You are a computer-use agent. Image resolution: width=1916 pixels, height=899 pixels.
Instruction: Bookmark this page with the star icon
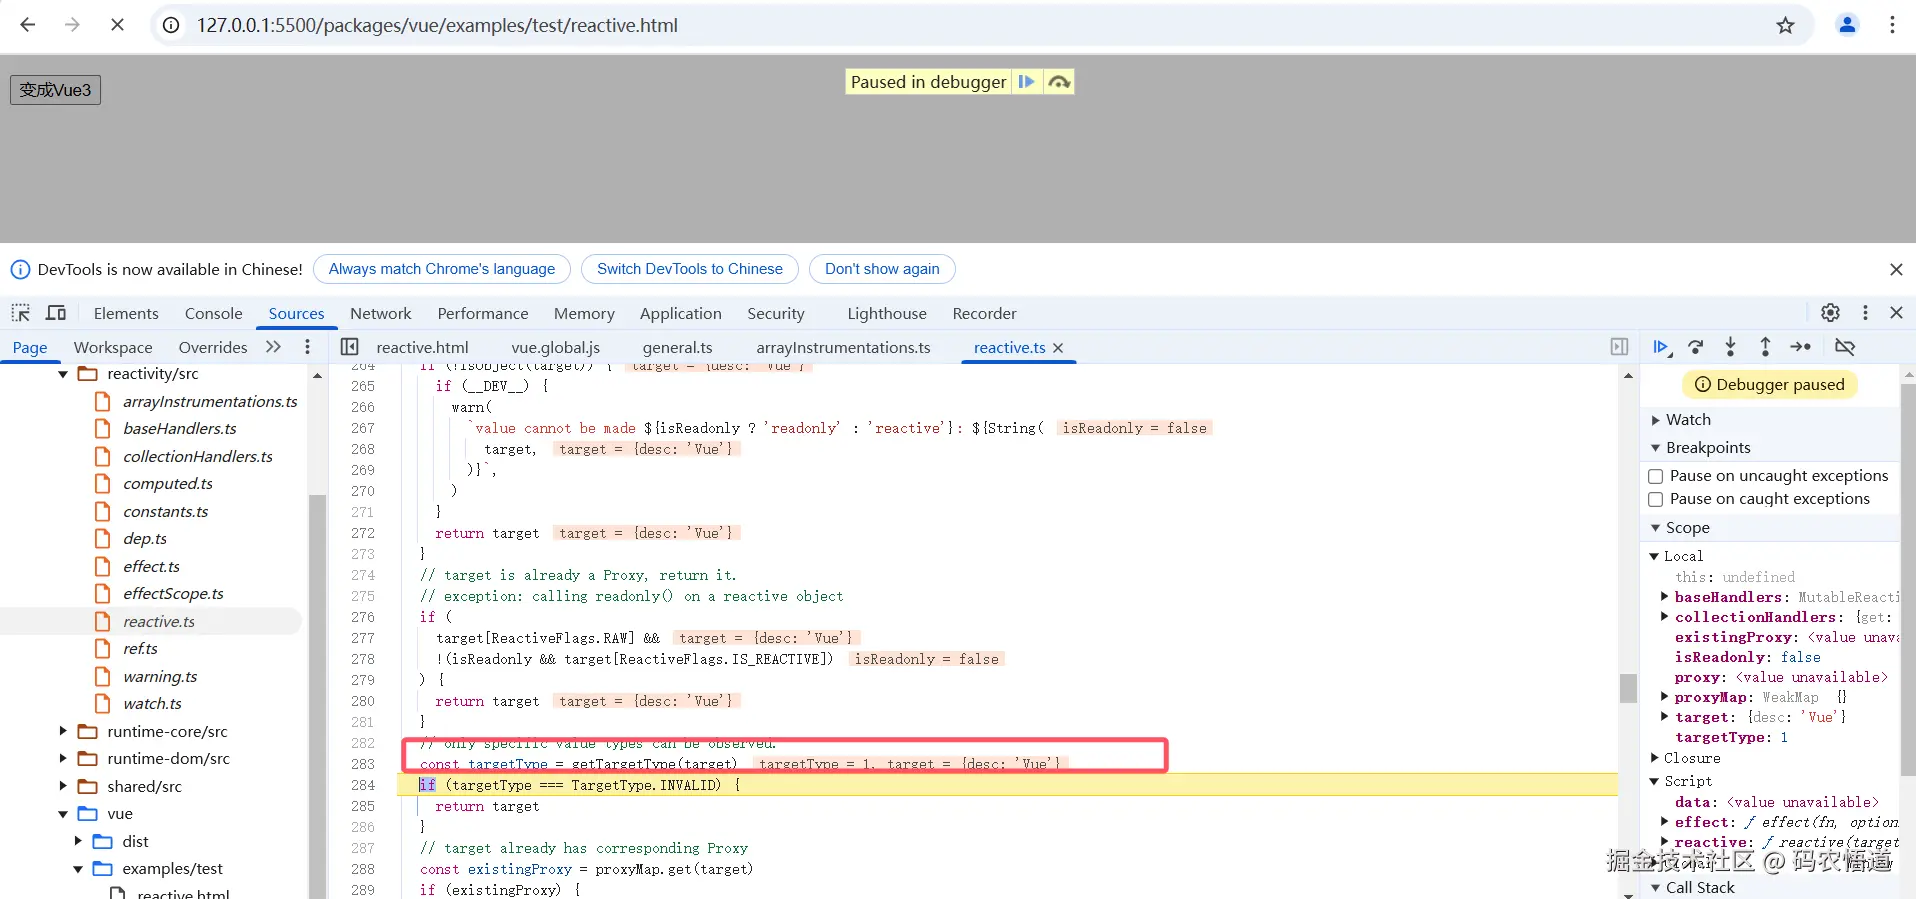(x=1785, y=25)
